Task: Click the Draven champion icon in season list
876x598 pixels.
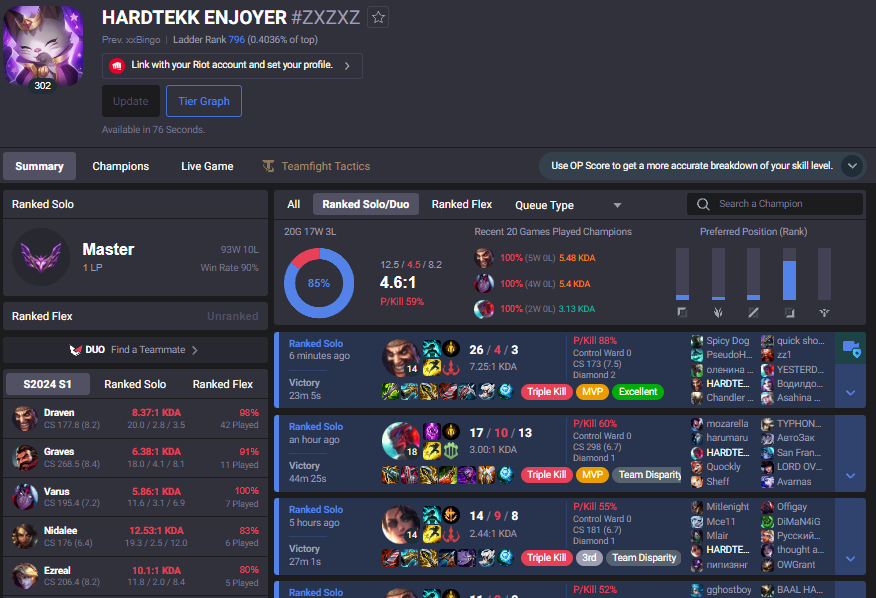Action: click(x=25, y=418)
